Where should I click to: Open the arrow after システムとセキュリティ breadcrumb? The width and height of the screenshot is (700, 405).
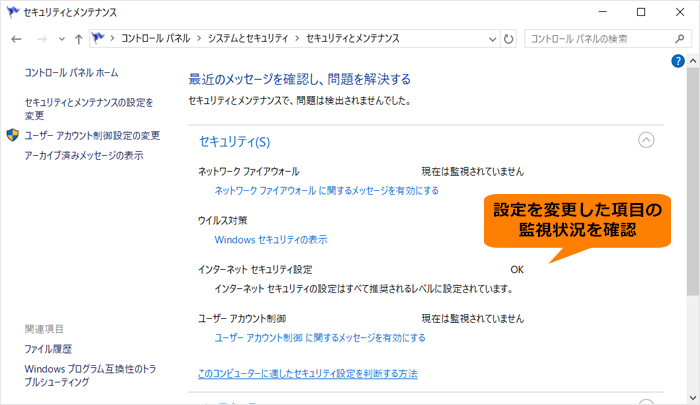297,38
